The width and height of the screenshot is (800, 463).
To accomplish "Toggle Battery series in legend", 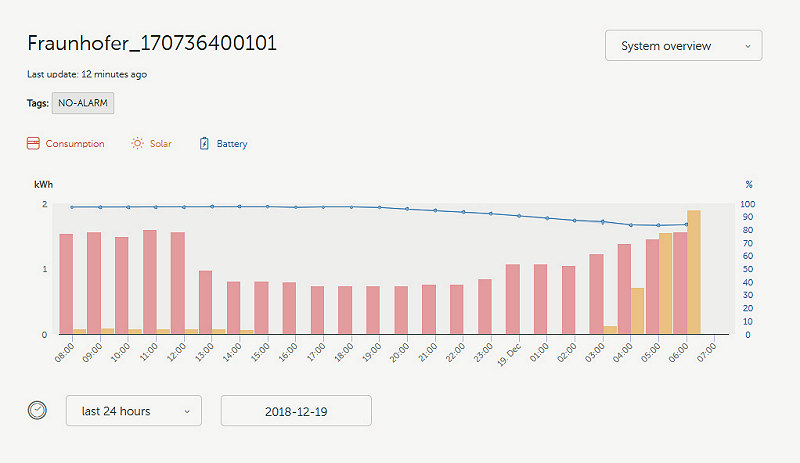I will click(x=232, y=144).
